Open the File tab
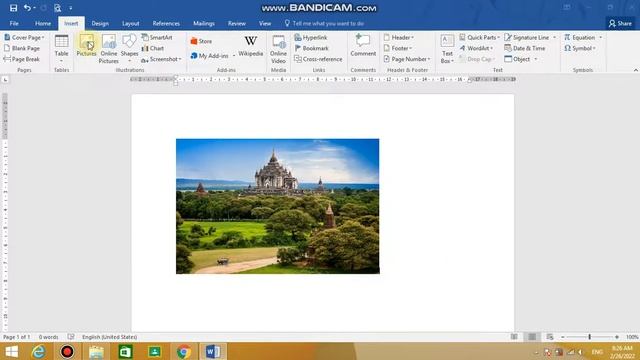Screen dimensions: 640x360 [14, 23]
